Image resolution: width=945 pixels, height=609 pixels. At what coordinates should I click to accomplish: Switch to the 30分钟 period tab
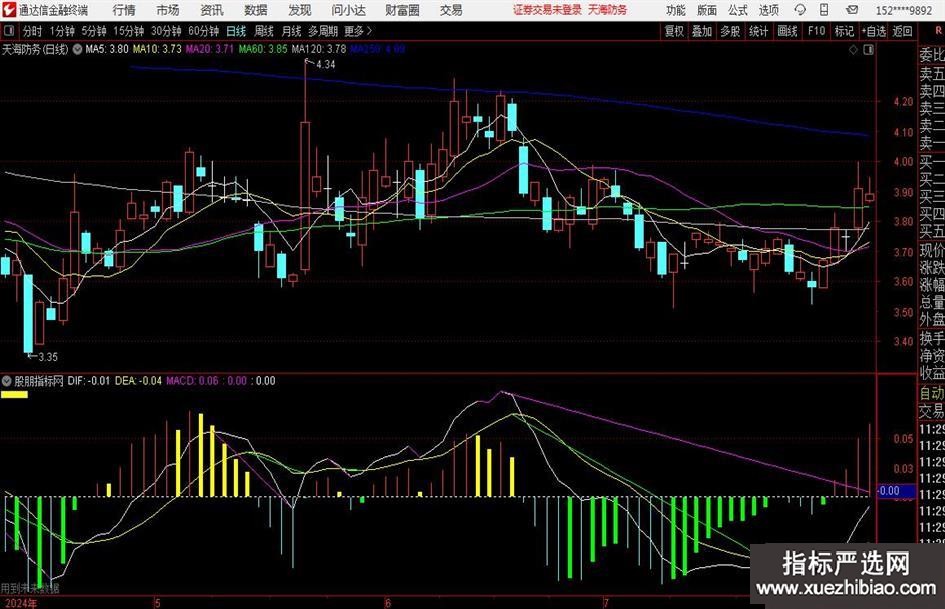coord(166,31)
